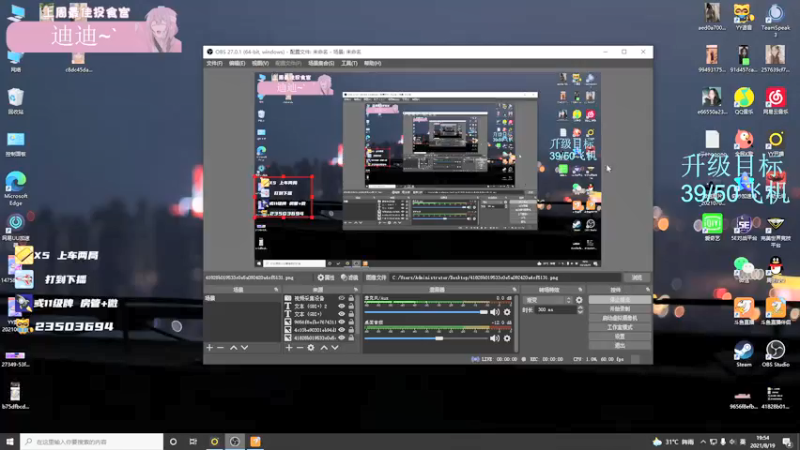Adjust 时长 300 ms duration stepper
800x450 pixels.
pyautogui.click(x=580, y=310)
